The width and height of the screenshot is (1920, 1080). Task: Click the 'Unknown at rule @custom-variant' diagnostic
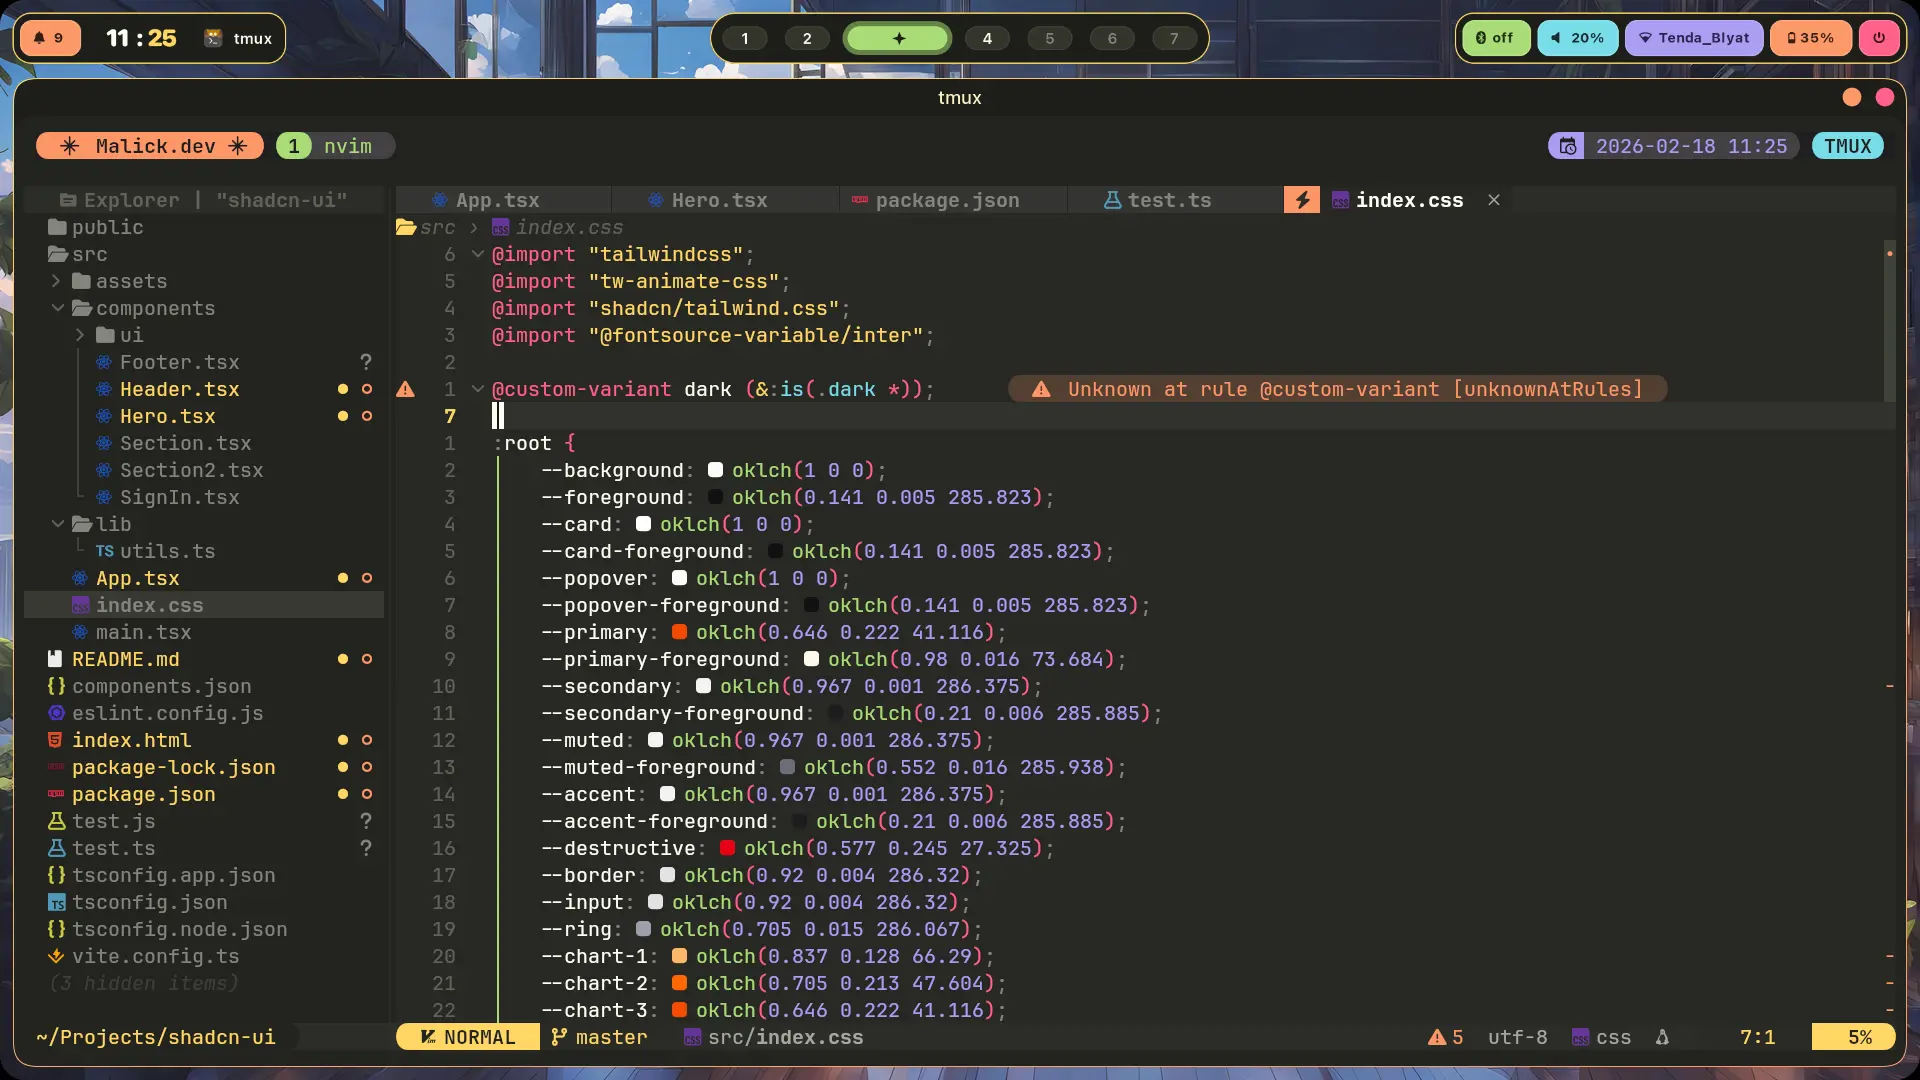1337,389
